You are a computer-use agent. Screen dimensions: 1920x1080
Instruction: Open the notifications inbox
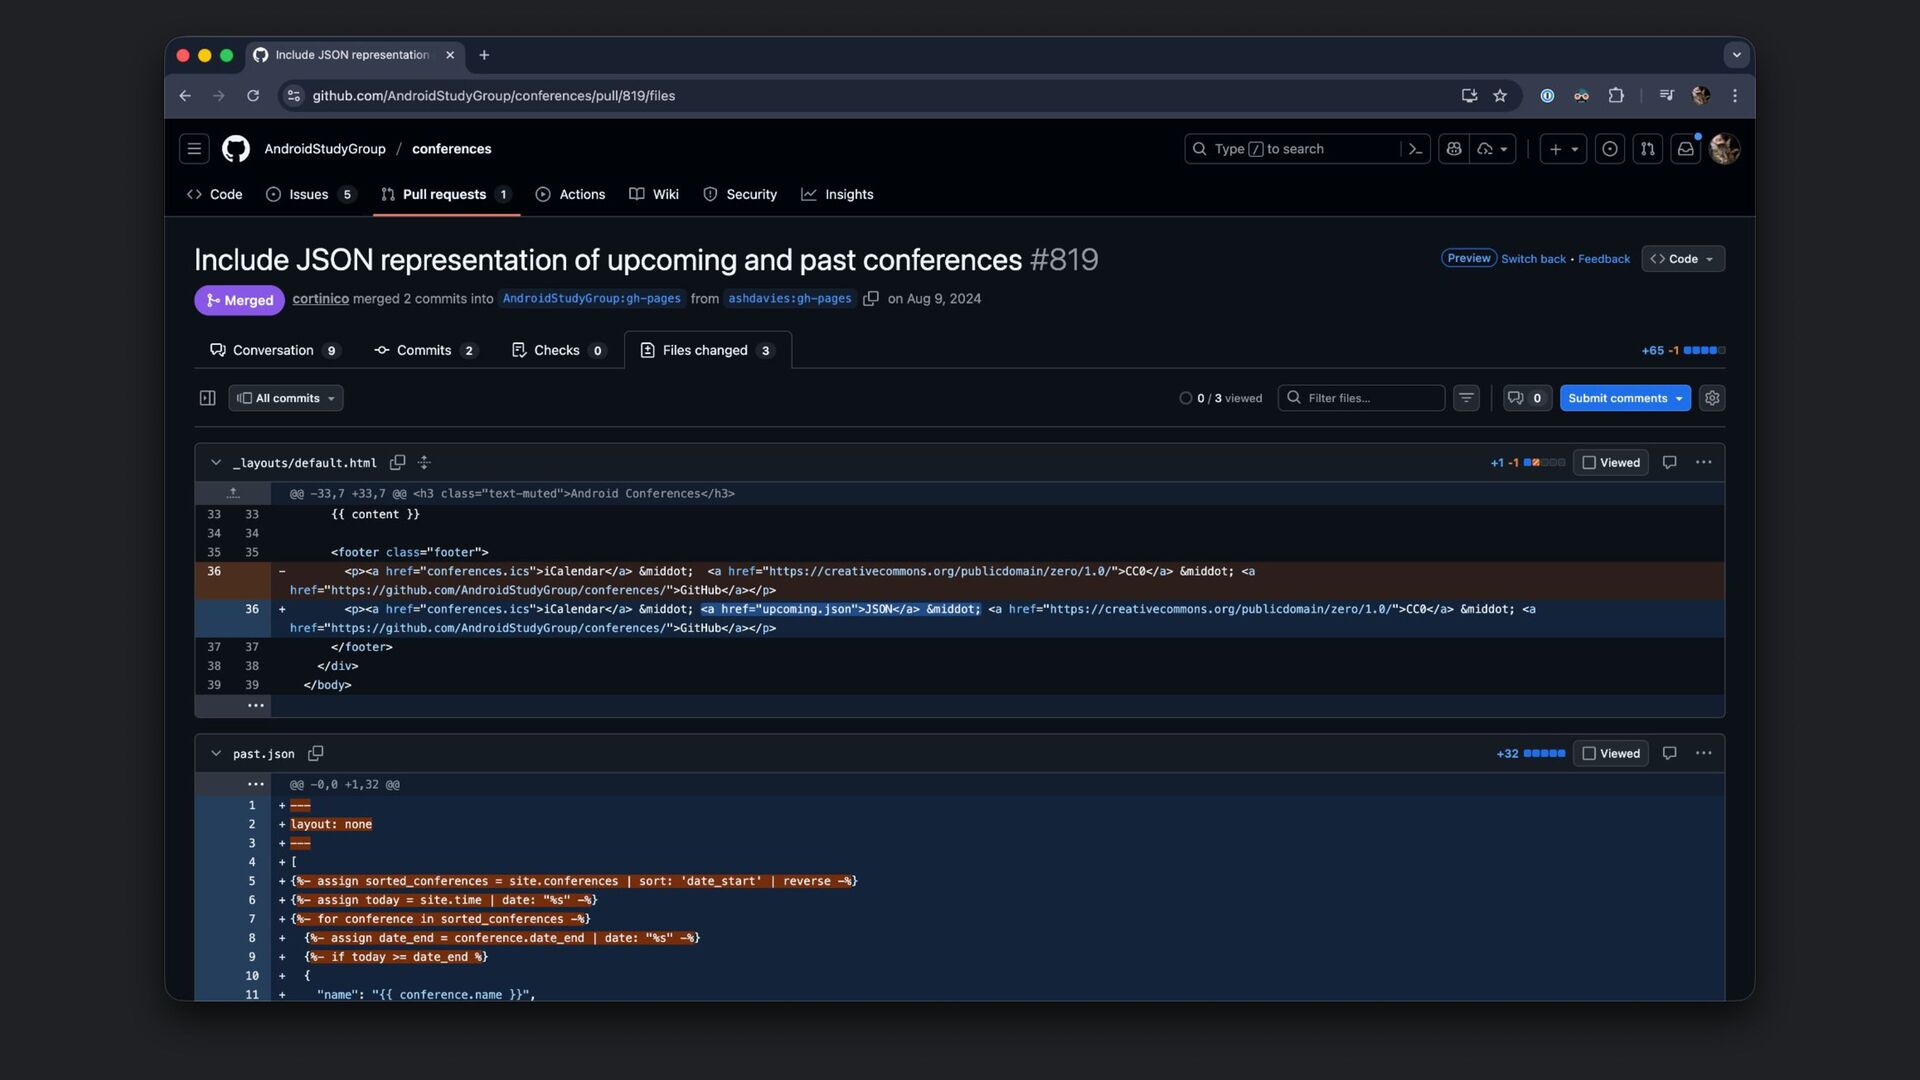[1685, 149]
